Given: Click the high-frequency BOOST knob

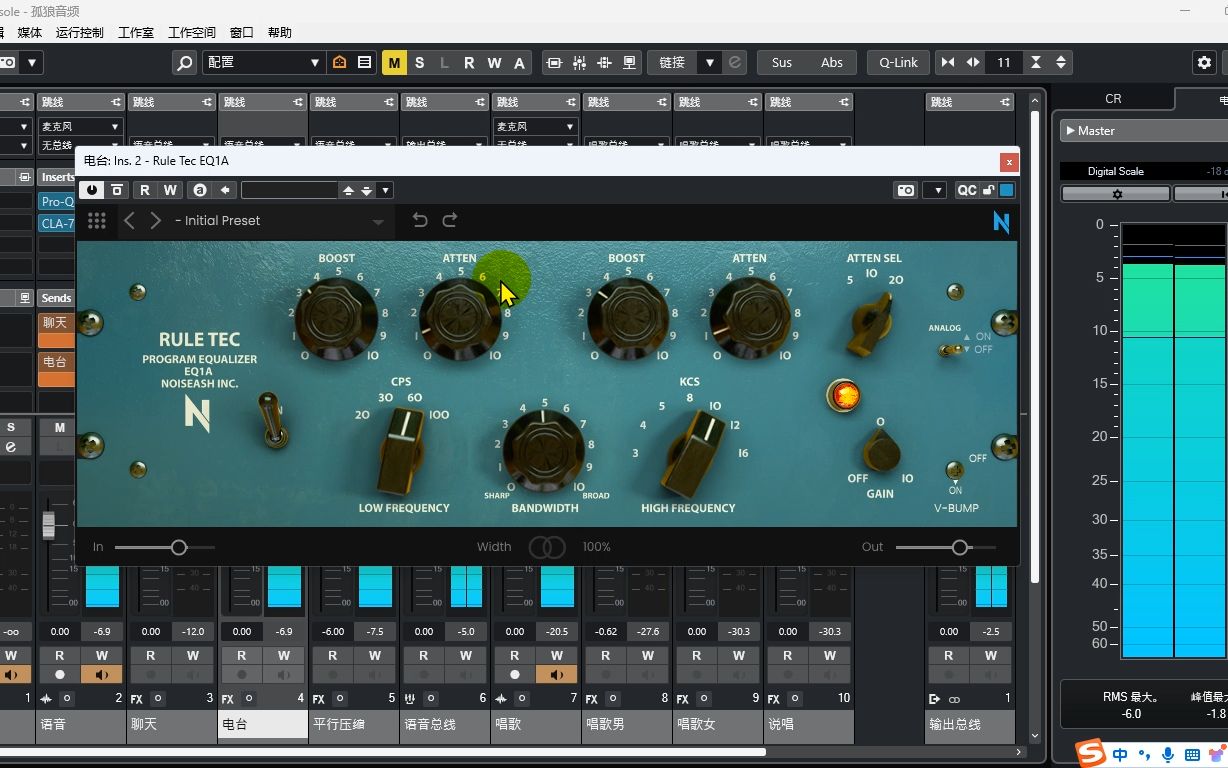Looking at the screenshot, I should tap(627, 316).
